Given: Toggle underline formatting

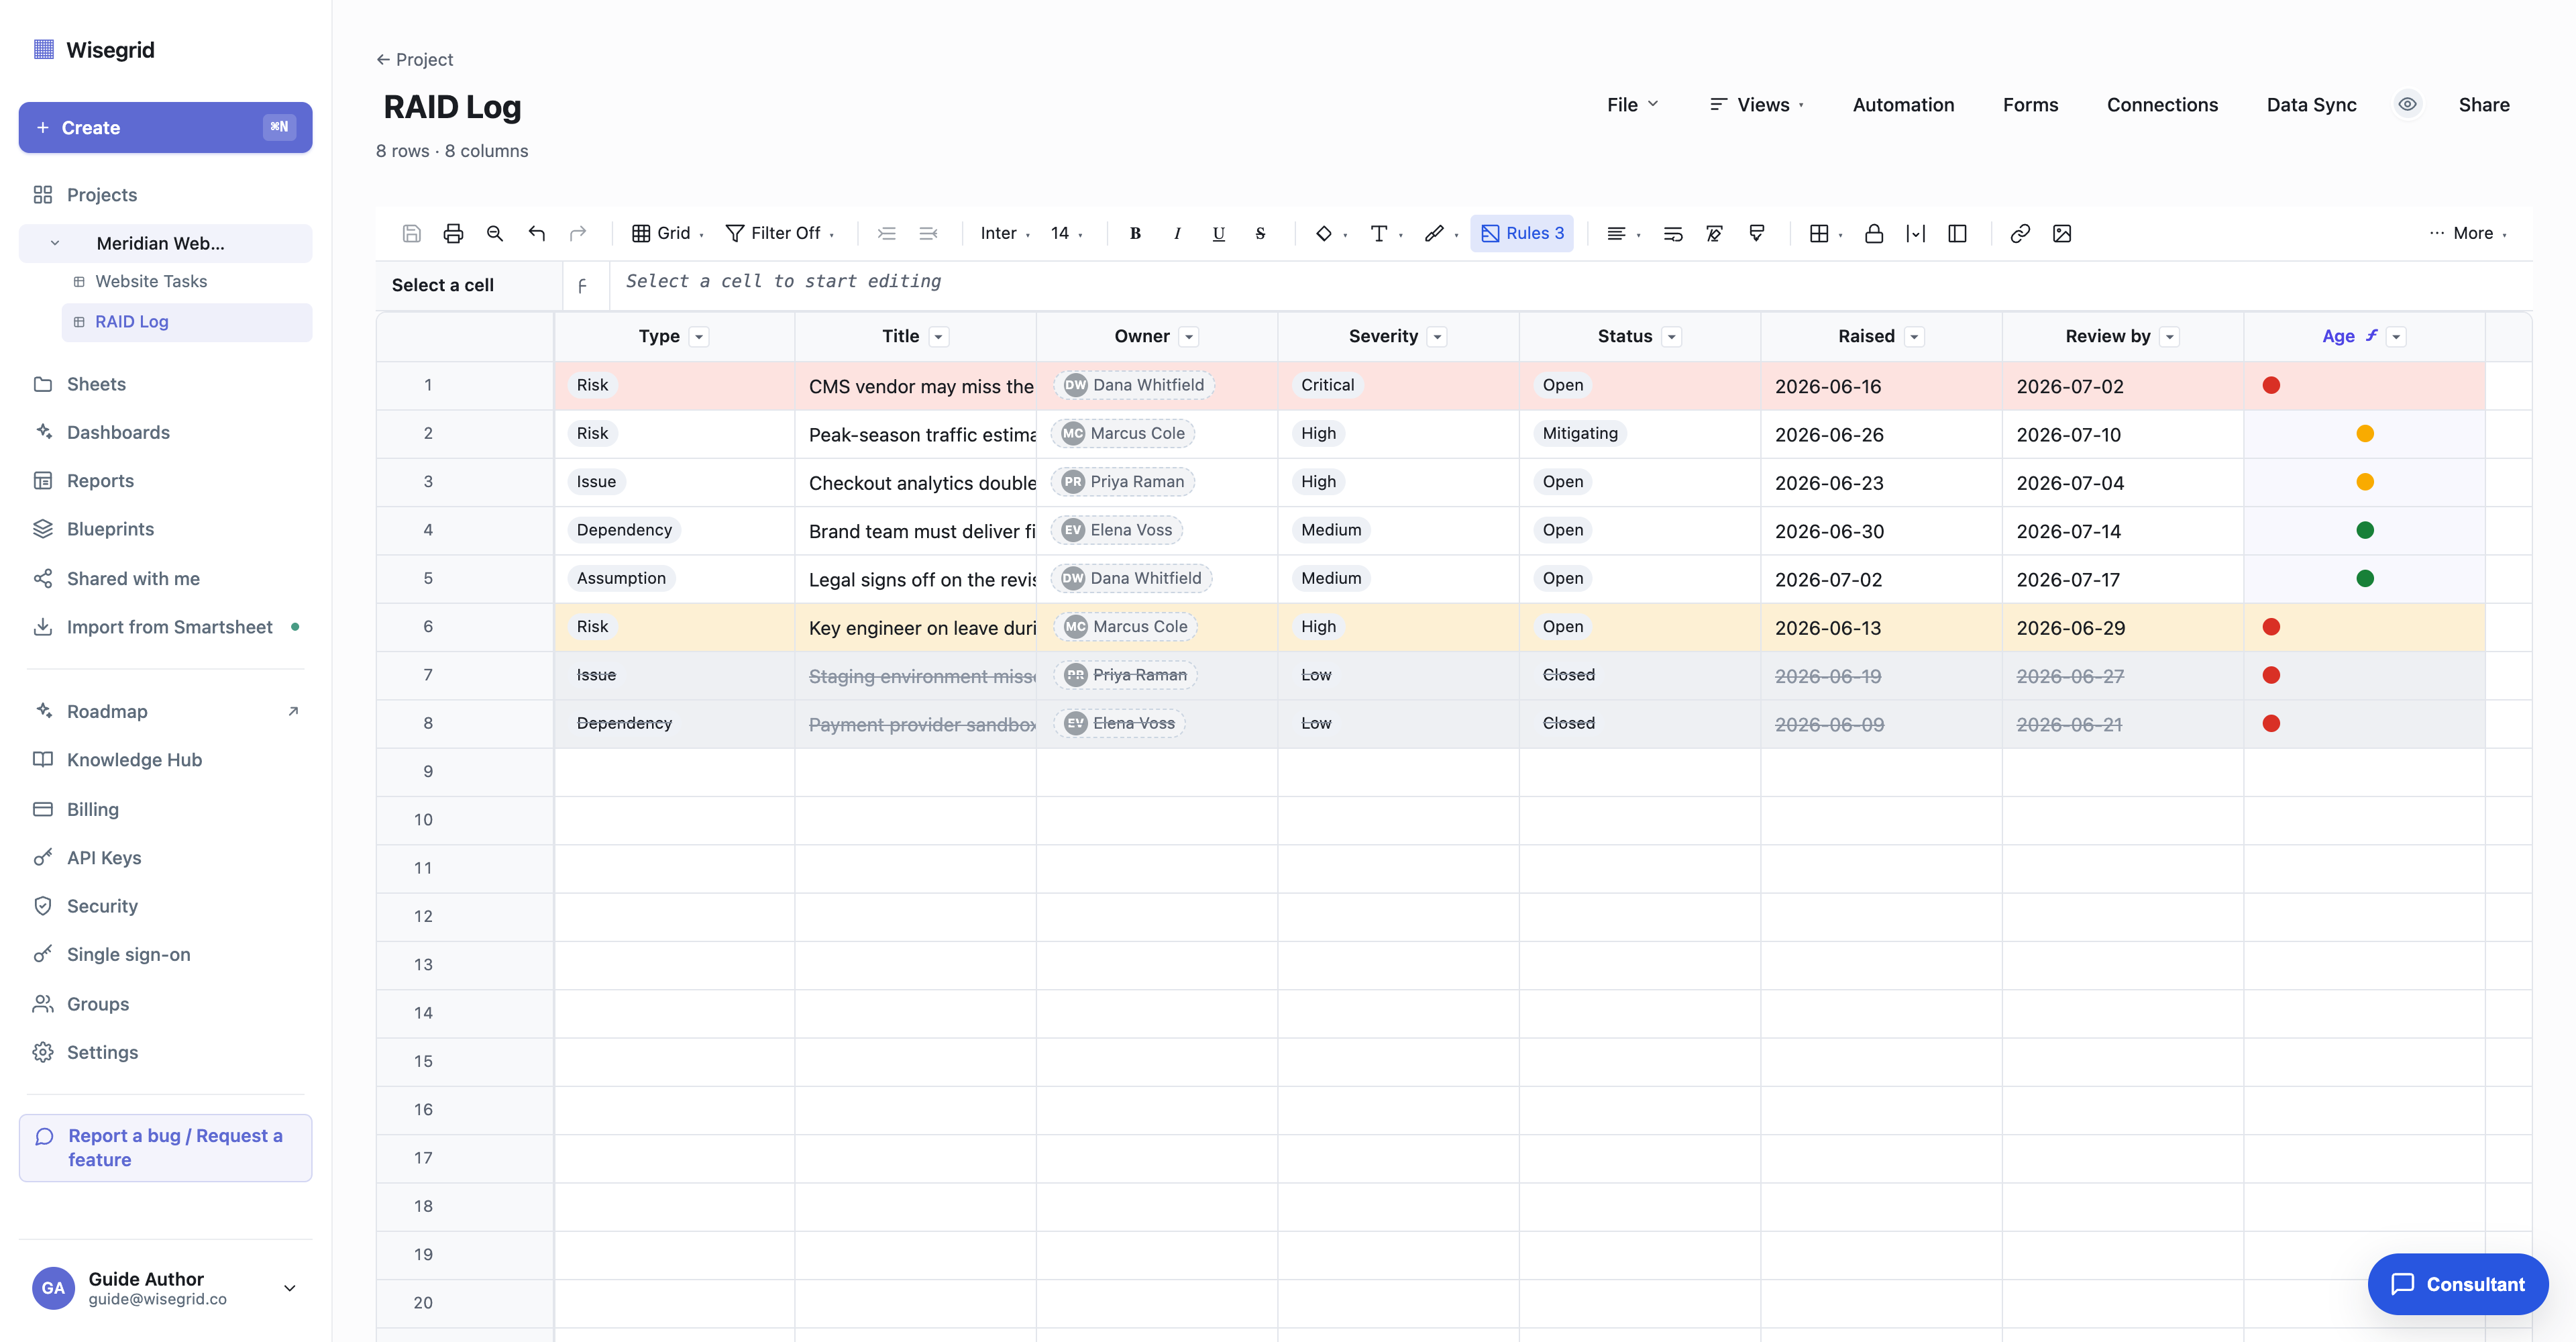Looking at the screenshot, I should point(1218,233).
